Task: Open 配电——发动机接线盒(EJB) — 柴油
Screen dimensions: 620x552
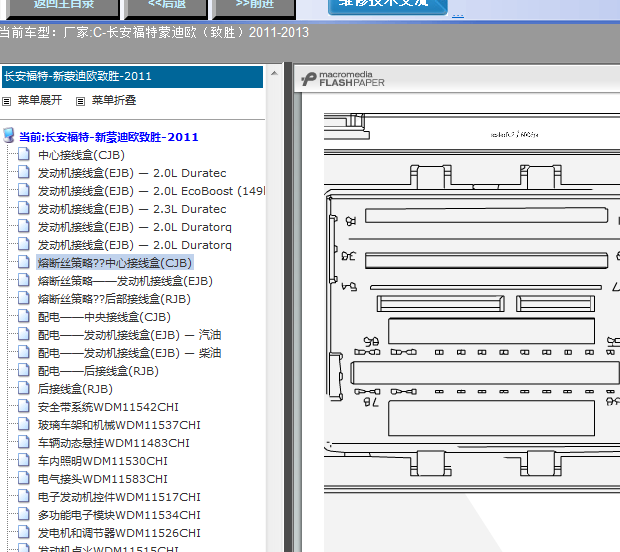Action: click(129, 353)
